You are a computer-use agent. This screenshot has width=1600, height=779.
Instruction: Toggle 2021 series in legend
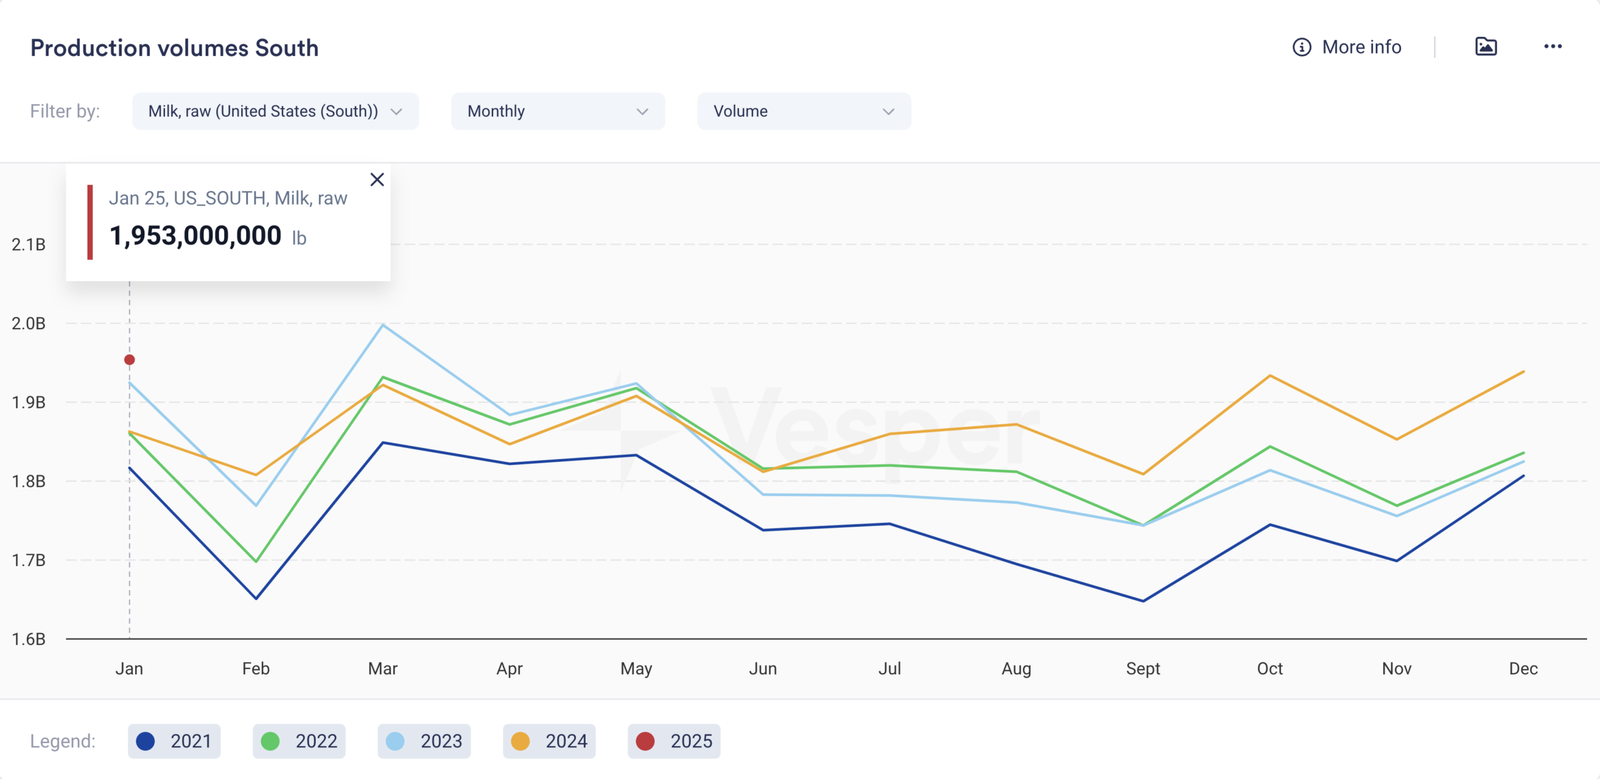175,741
